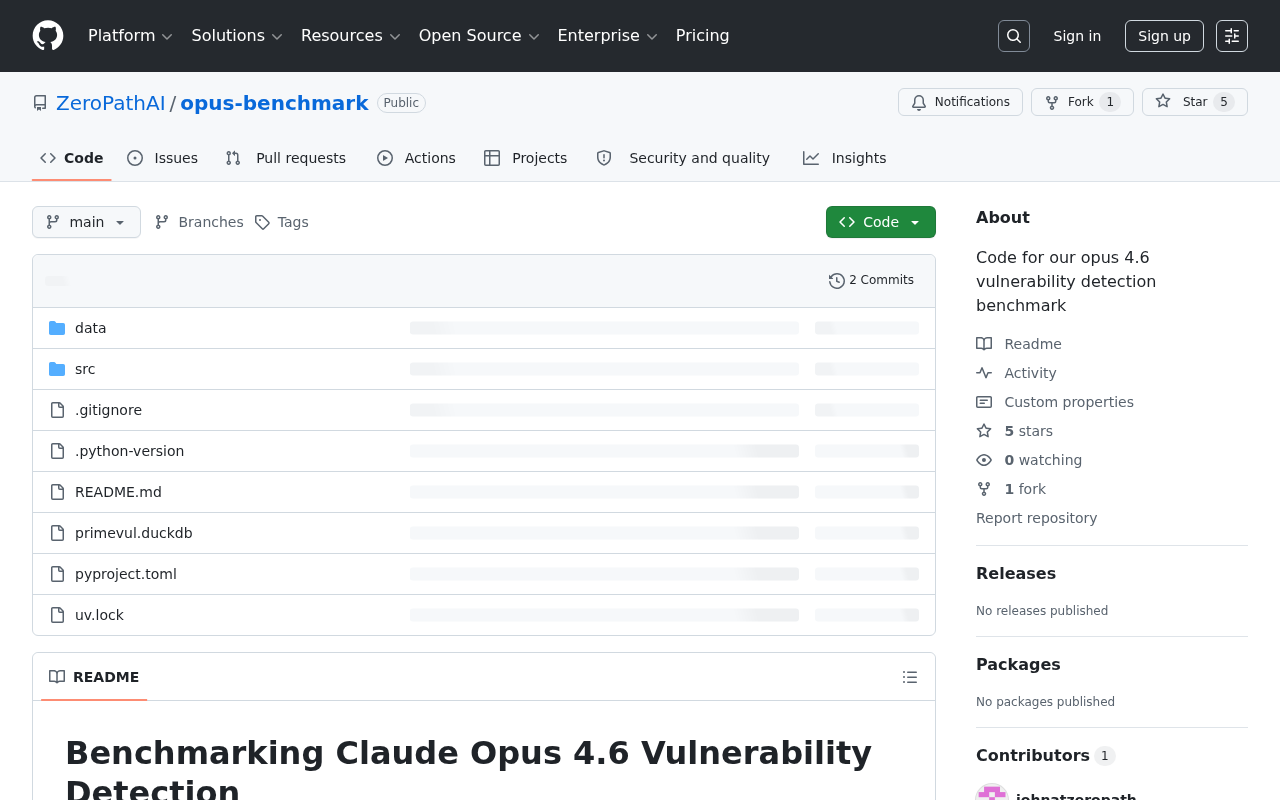Select the README tab heading
Image resolution: width=1280 pixels, height=800 pixels.
(x=94, y=677)
